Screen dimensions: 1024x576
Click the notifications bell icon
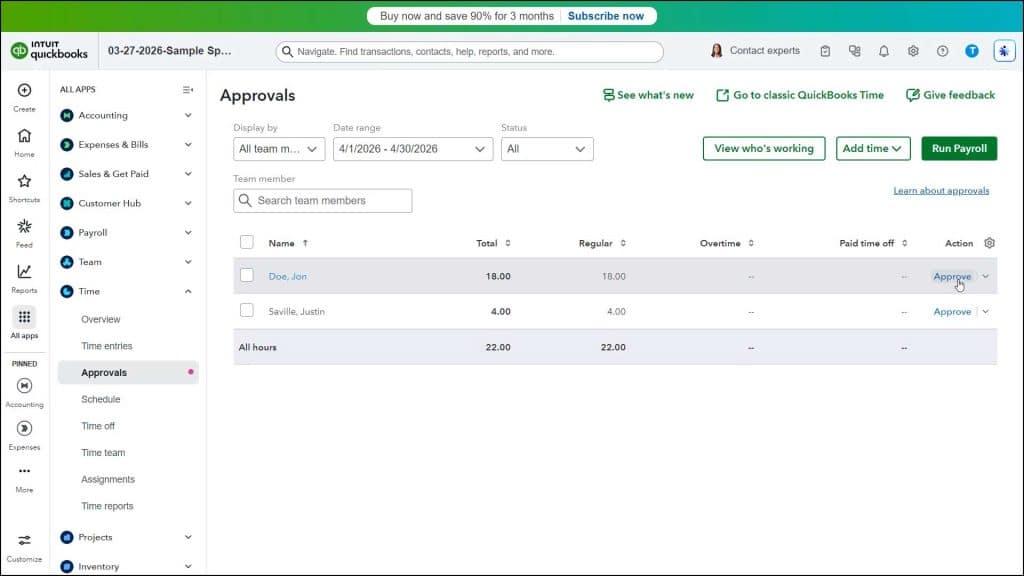click(x=884, y=50)
